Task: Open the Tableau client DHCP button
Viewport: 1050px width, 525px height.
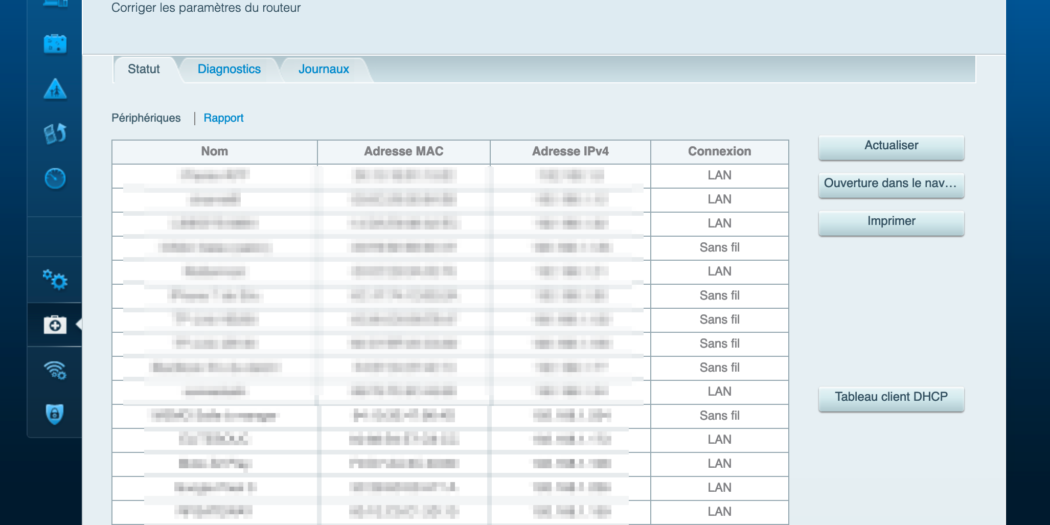Action: (x=891, y=397)
